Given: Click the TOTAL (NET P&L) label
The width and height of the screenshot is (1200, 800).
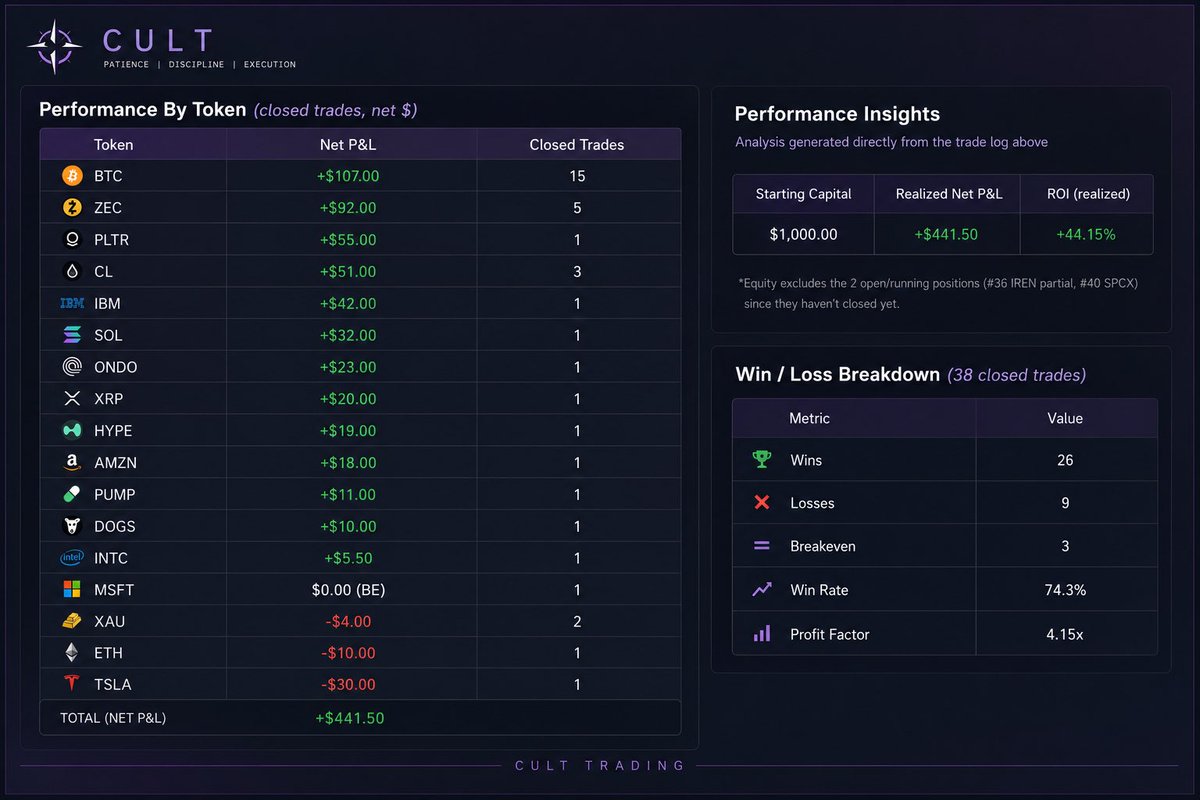Looking at the screenshot, I should tap(113, 718).
